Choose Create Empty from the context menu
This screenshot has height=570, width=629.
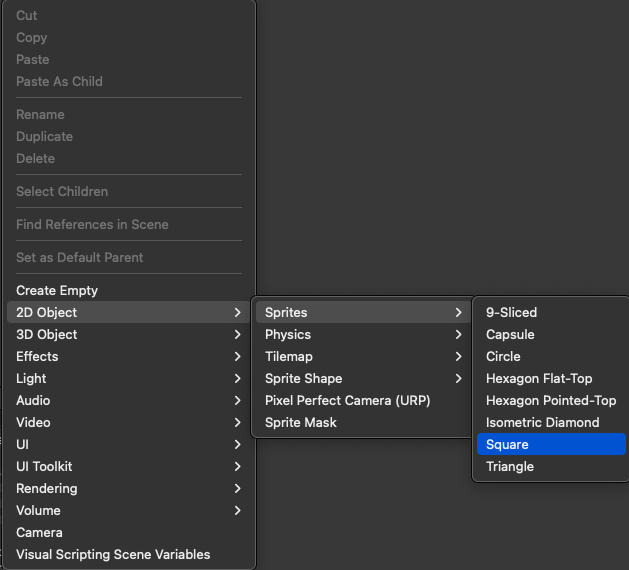tap(128, 290)
